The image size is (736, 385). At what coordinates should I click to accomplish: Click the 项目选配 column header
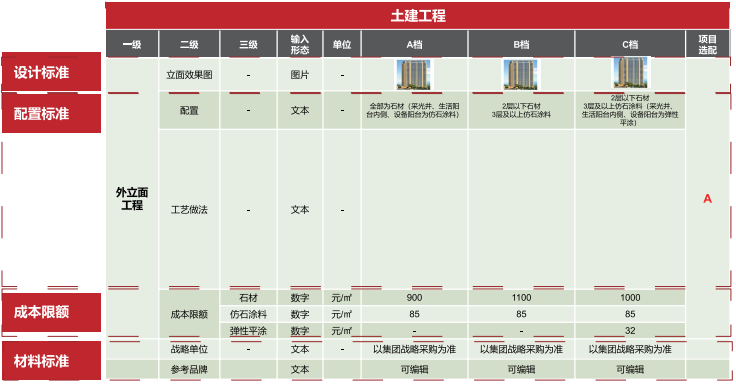707,44
